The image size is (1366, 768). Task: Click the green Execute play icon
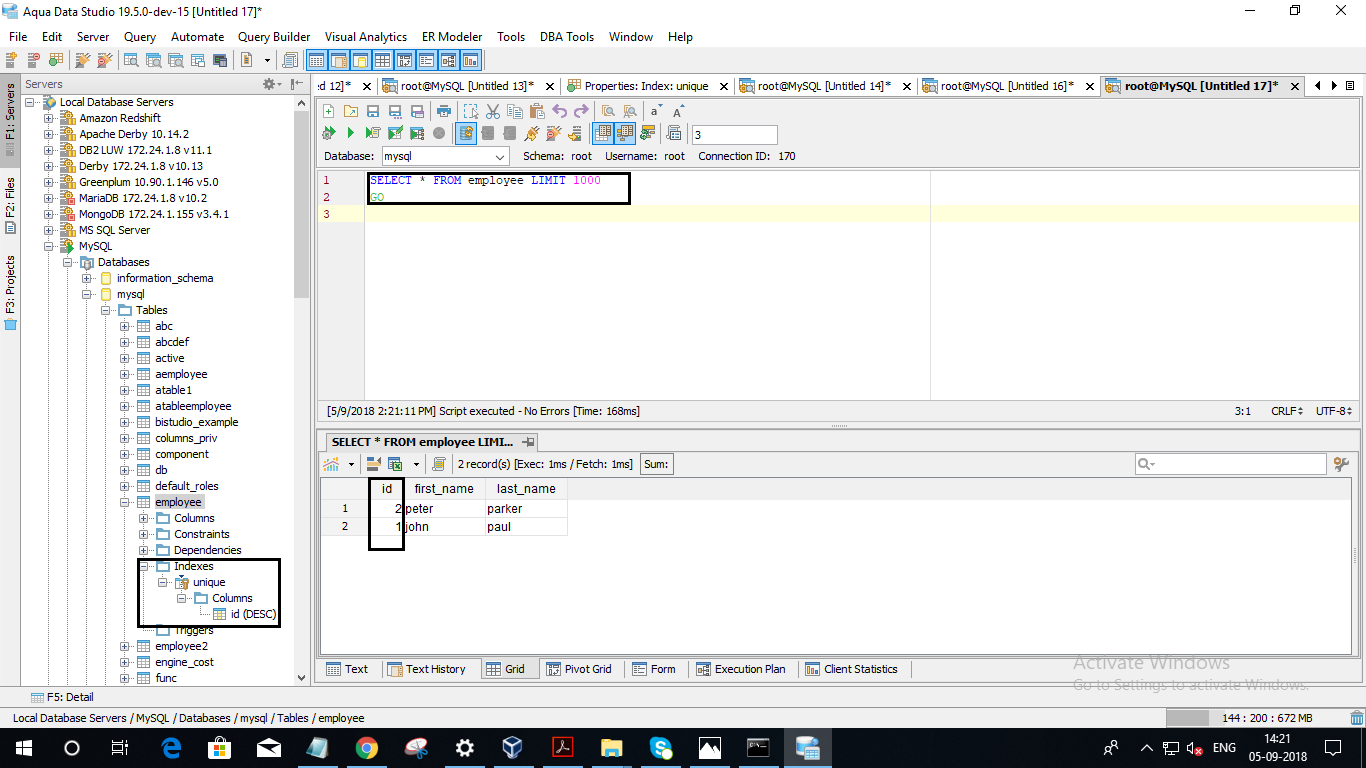point(351,133)
